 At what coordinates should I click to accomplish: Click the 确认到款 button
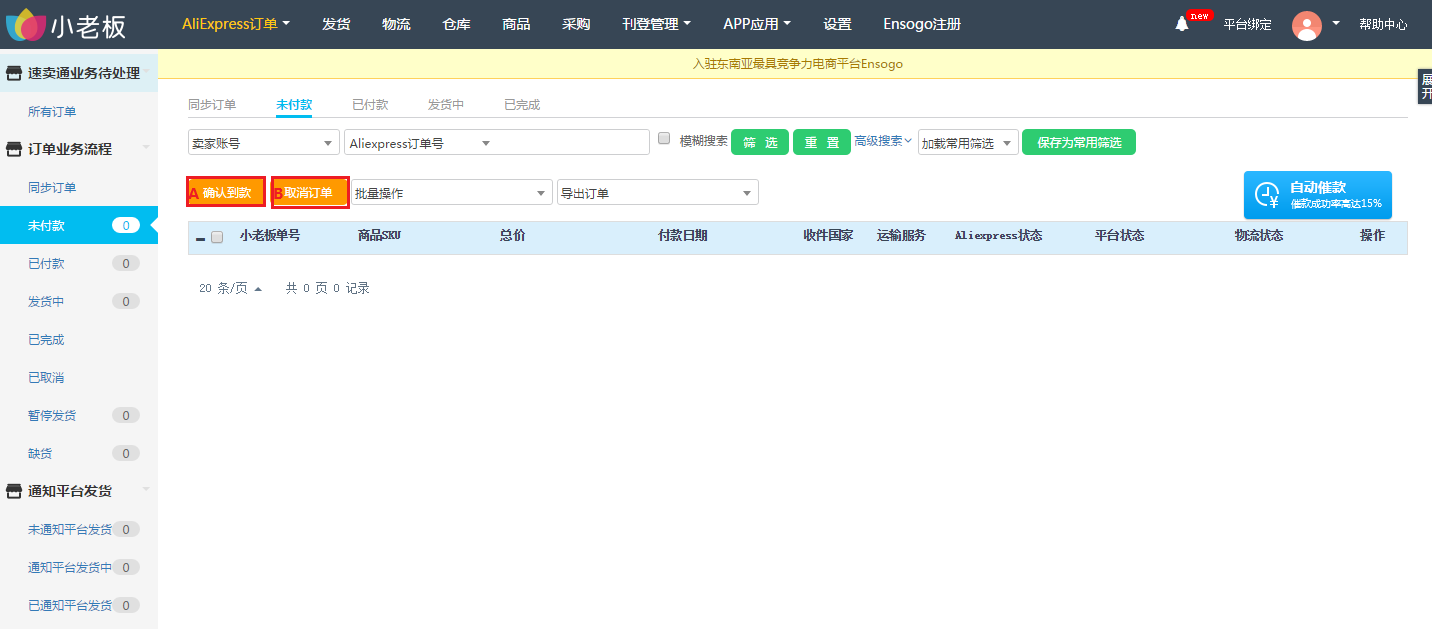coord(226,192)
